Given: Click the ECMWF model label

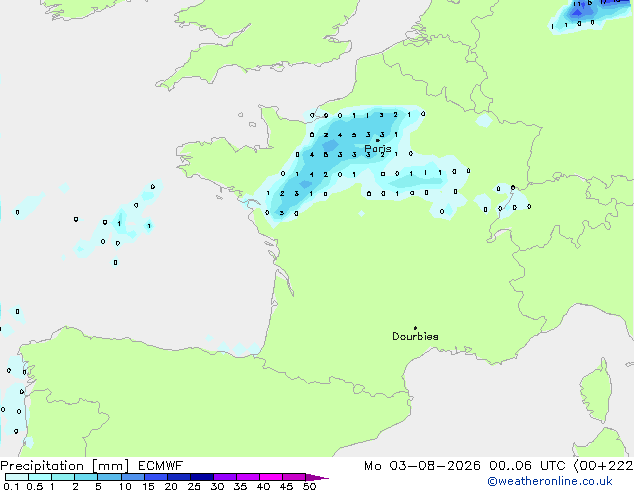Looking at the screenshot, I should 161,466.
